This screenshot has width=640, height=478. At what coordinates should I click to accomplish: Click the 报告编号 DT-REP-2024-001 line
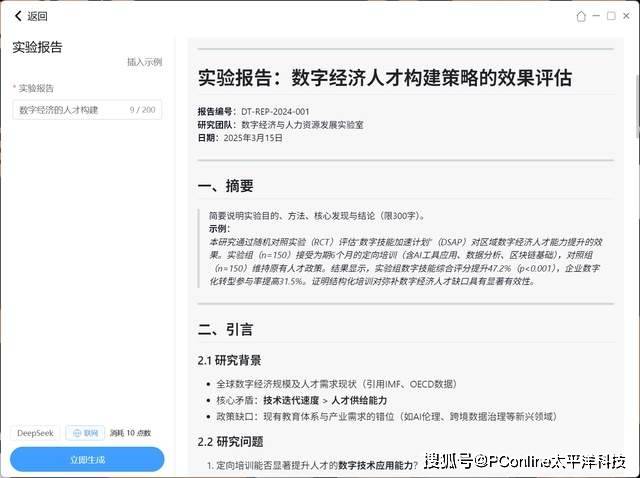(253, 111)
